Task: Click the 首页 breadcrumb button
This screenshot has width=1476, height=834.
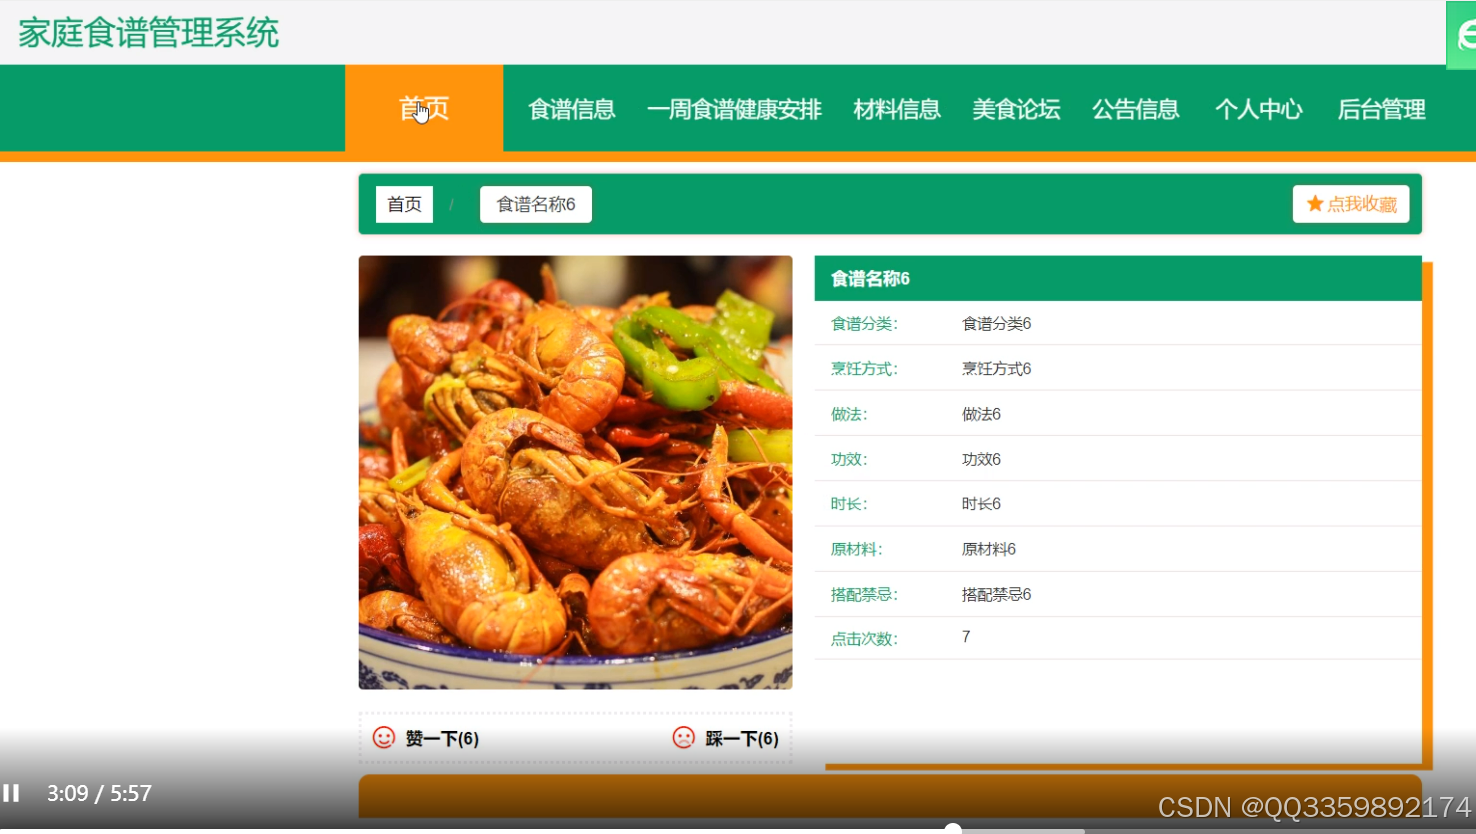Action: pos(404,204)
